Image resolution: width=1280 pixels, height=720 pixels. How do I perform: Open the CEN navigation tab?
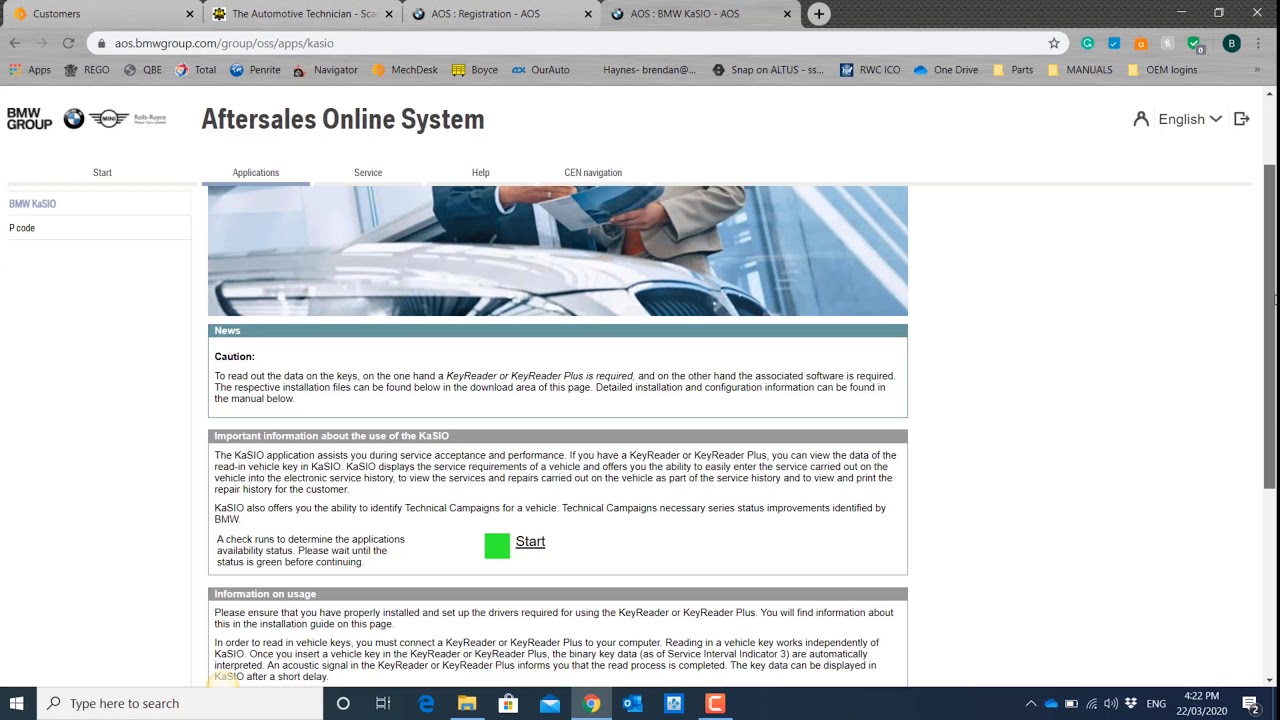593,173
